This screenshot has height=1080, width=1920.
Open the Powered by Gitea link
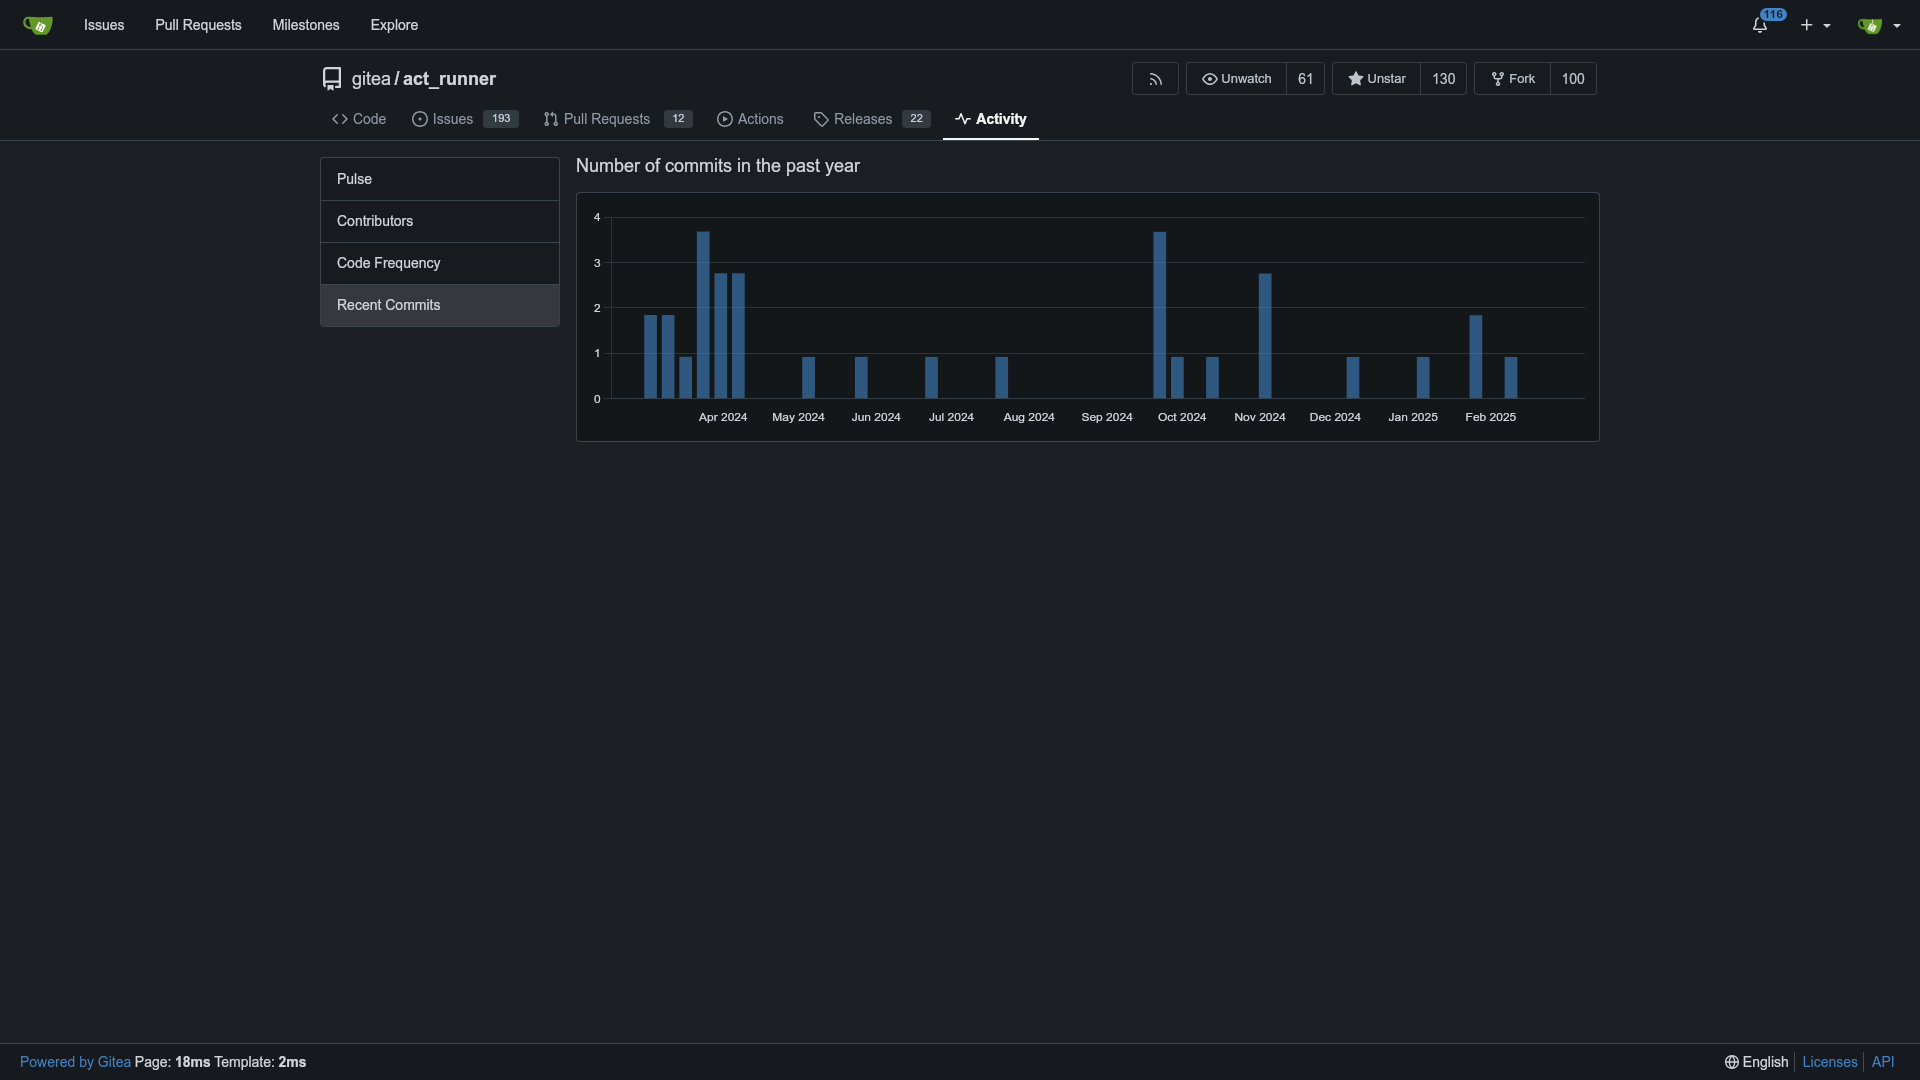[x=75, y=1062]
